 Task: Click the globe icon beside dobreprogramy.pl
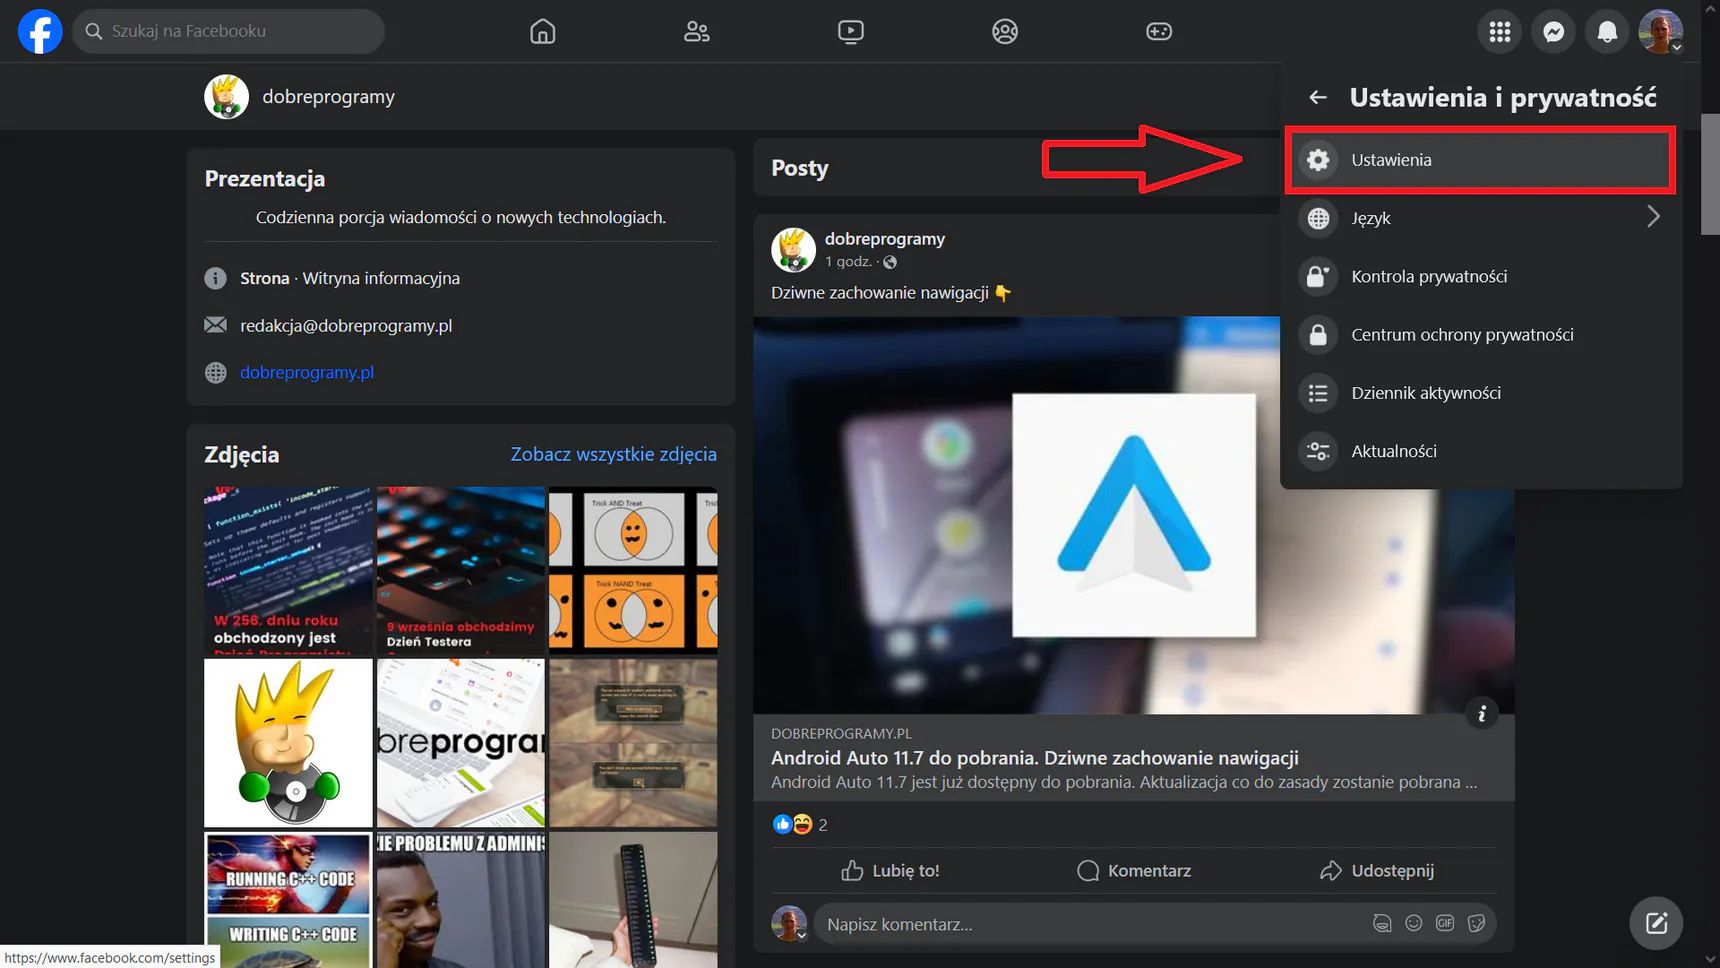pyautogui.click(x=215, y=373)
